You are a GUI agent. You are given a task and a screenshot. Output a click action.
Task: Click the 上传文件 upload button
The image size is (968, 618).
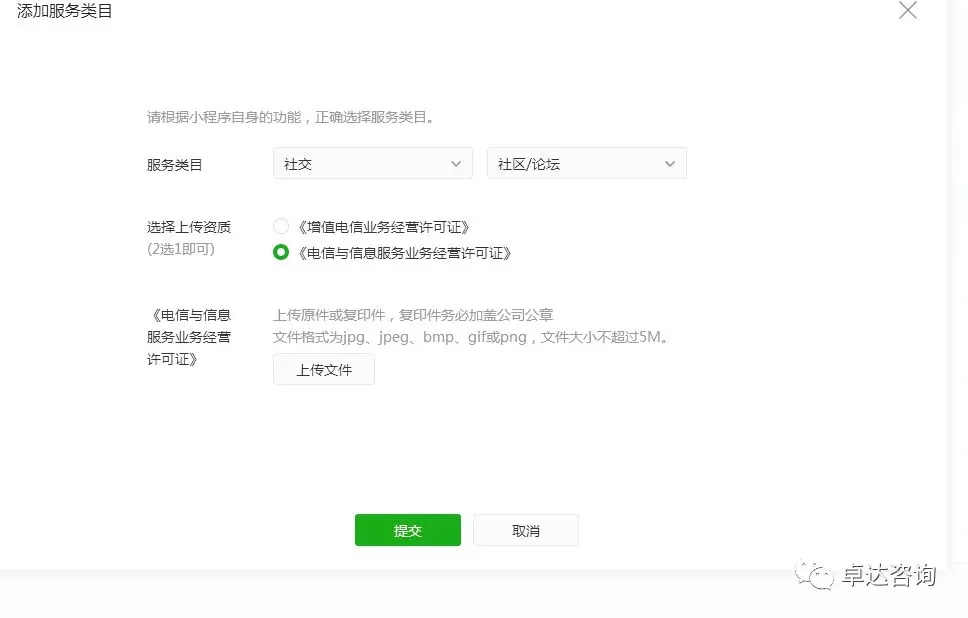pyautogui.click(x=323, y=369)
